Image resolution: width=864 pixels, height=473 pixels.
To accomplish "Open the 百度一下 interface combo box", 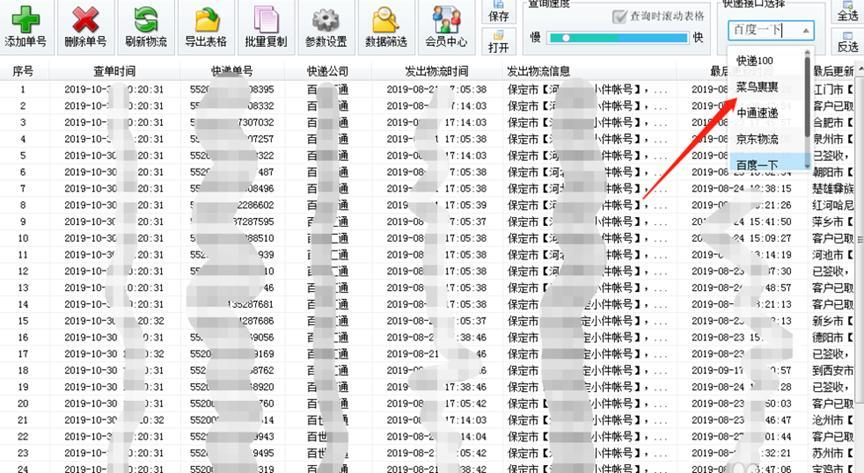I will pos(771,30).
